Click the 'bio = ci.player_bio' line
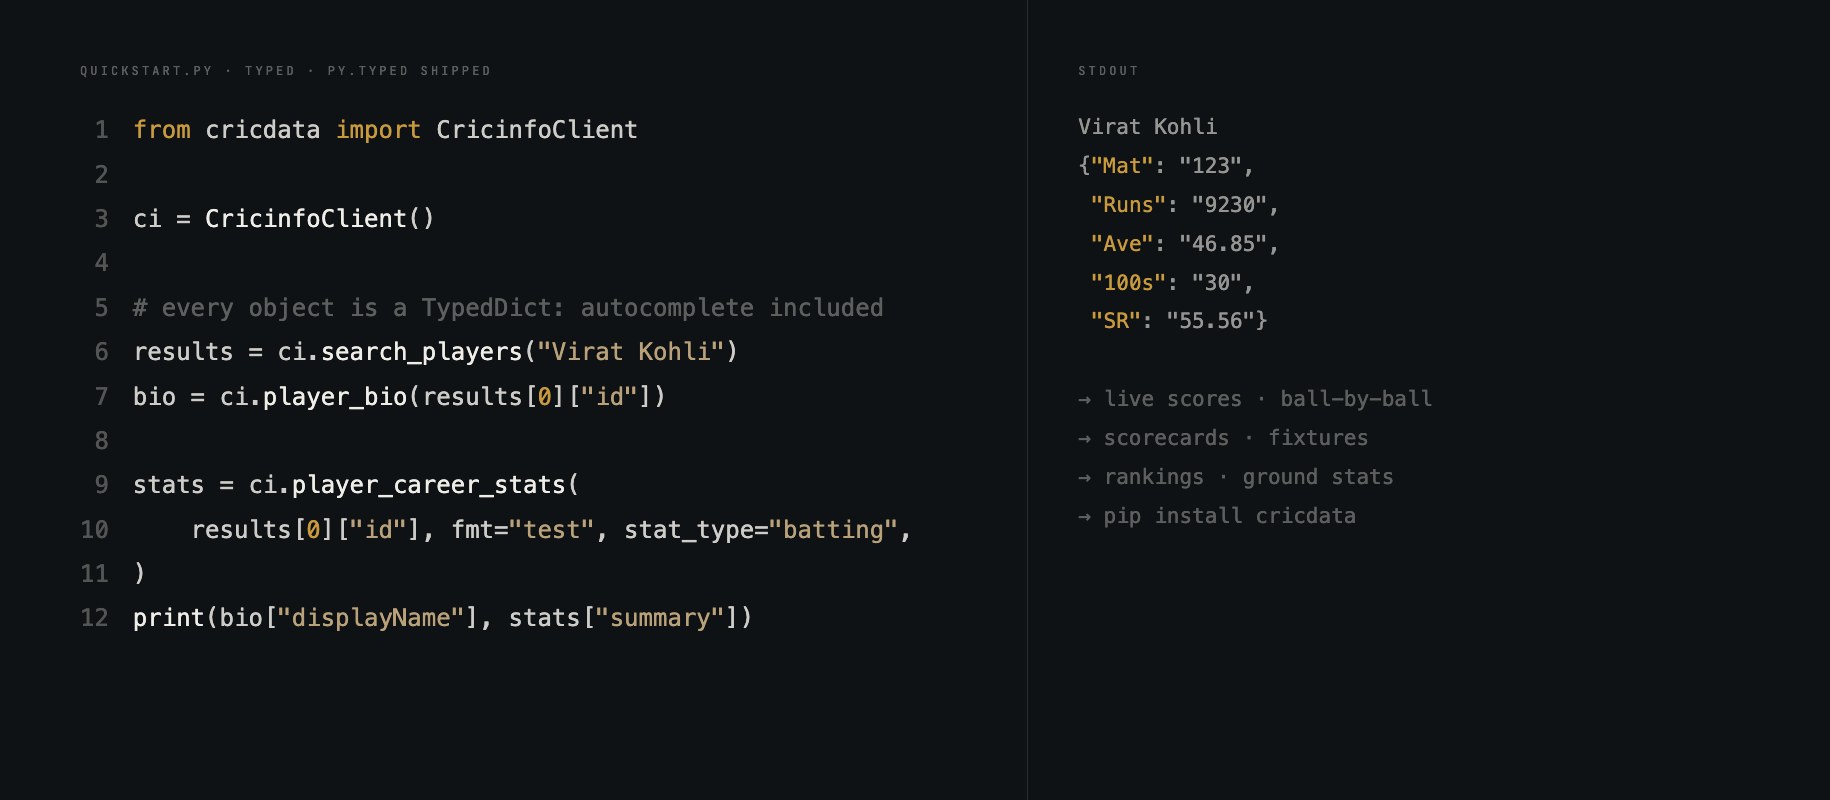1830x800 pixels. [399, 397]
